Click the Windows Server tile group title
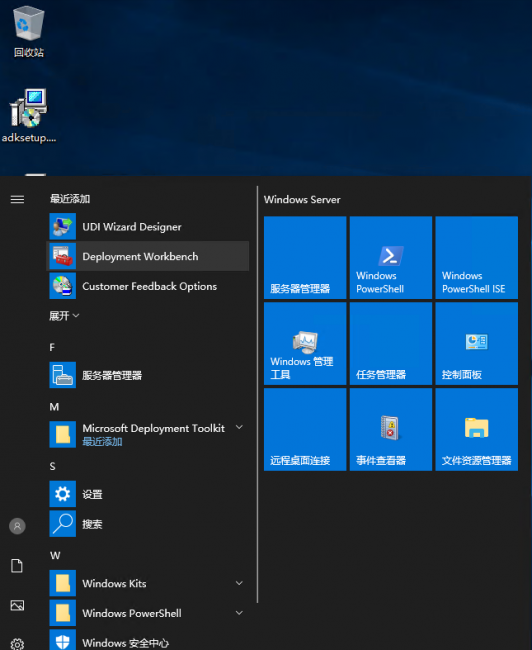Screen dimensions: 532x650 tap(302, 200)
